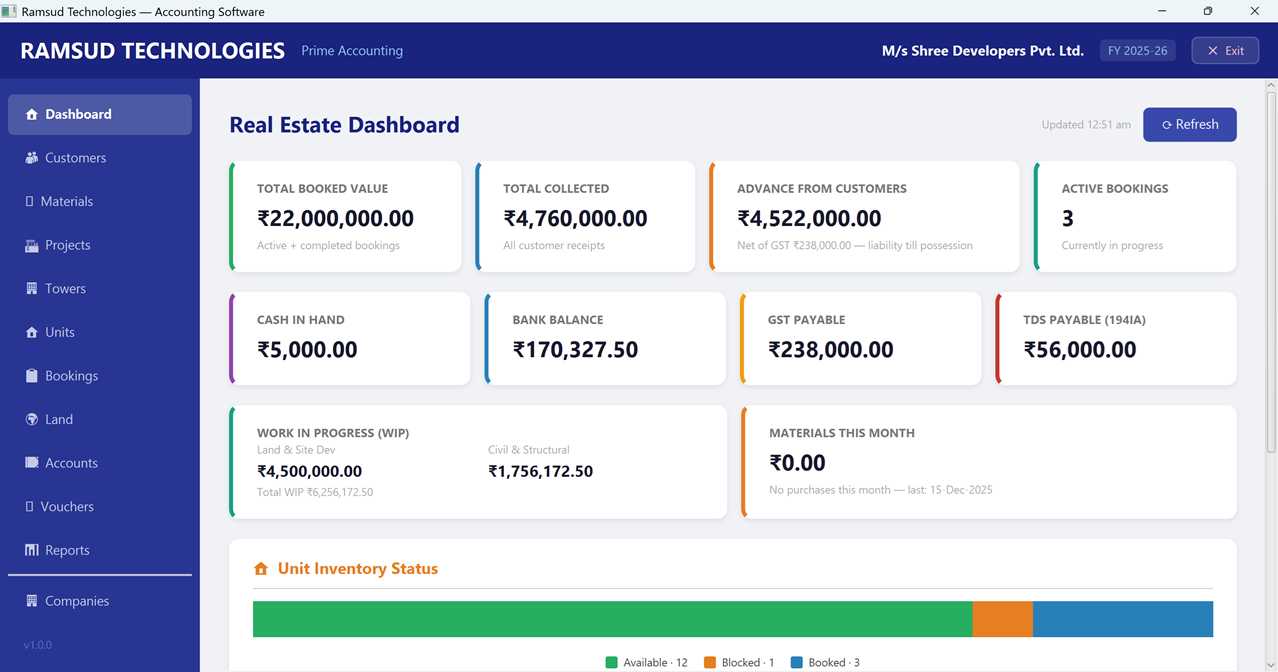1278x672 pixels.
Task: Click the Civil & Structural ₹1,756,172.50 value
Action: (x=540, y=471)
